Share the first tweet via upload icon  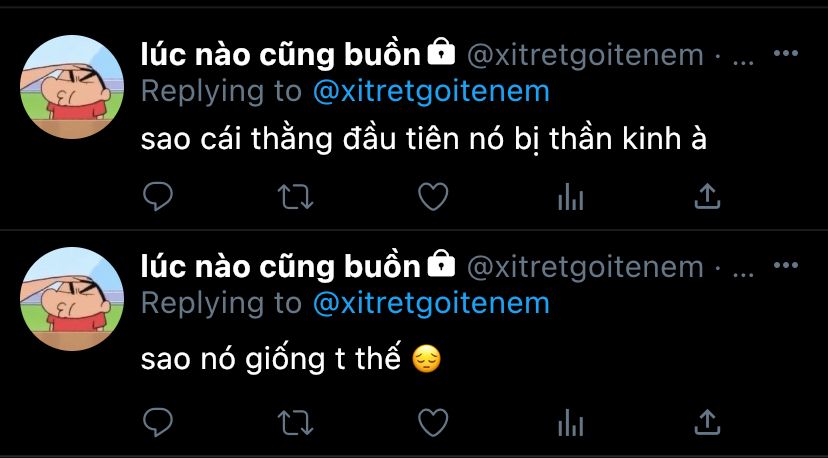(707, 197)
